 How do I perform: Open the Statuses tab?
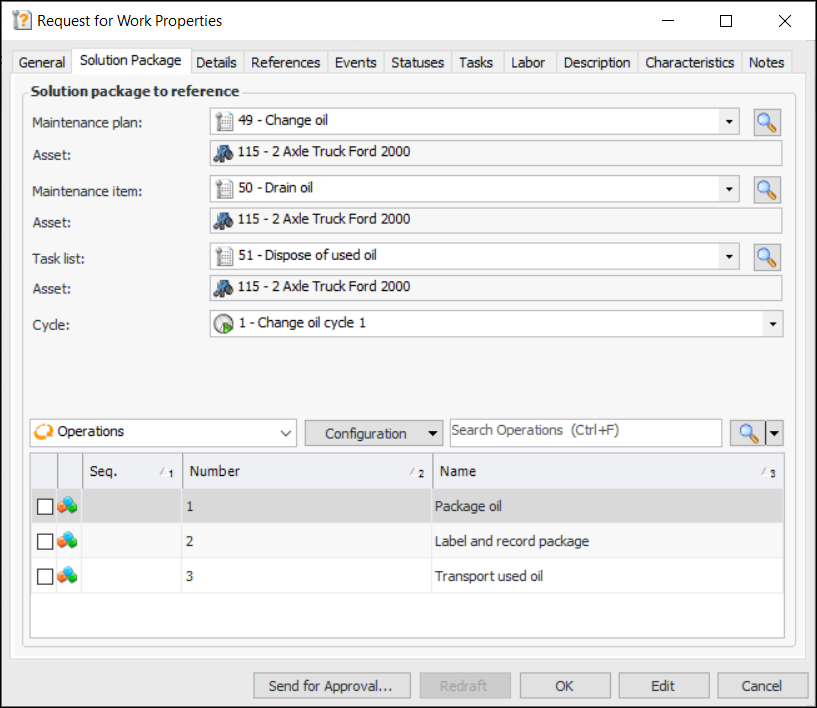[x=417, y=63]
